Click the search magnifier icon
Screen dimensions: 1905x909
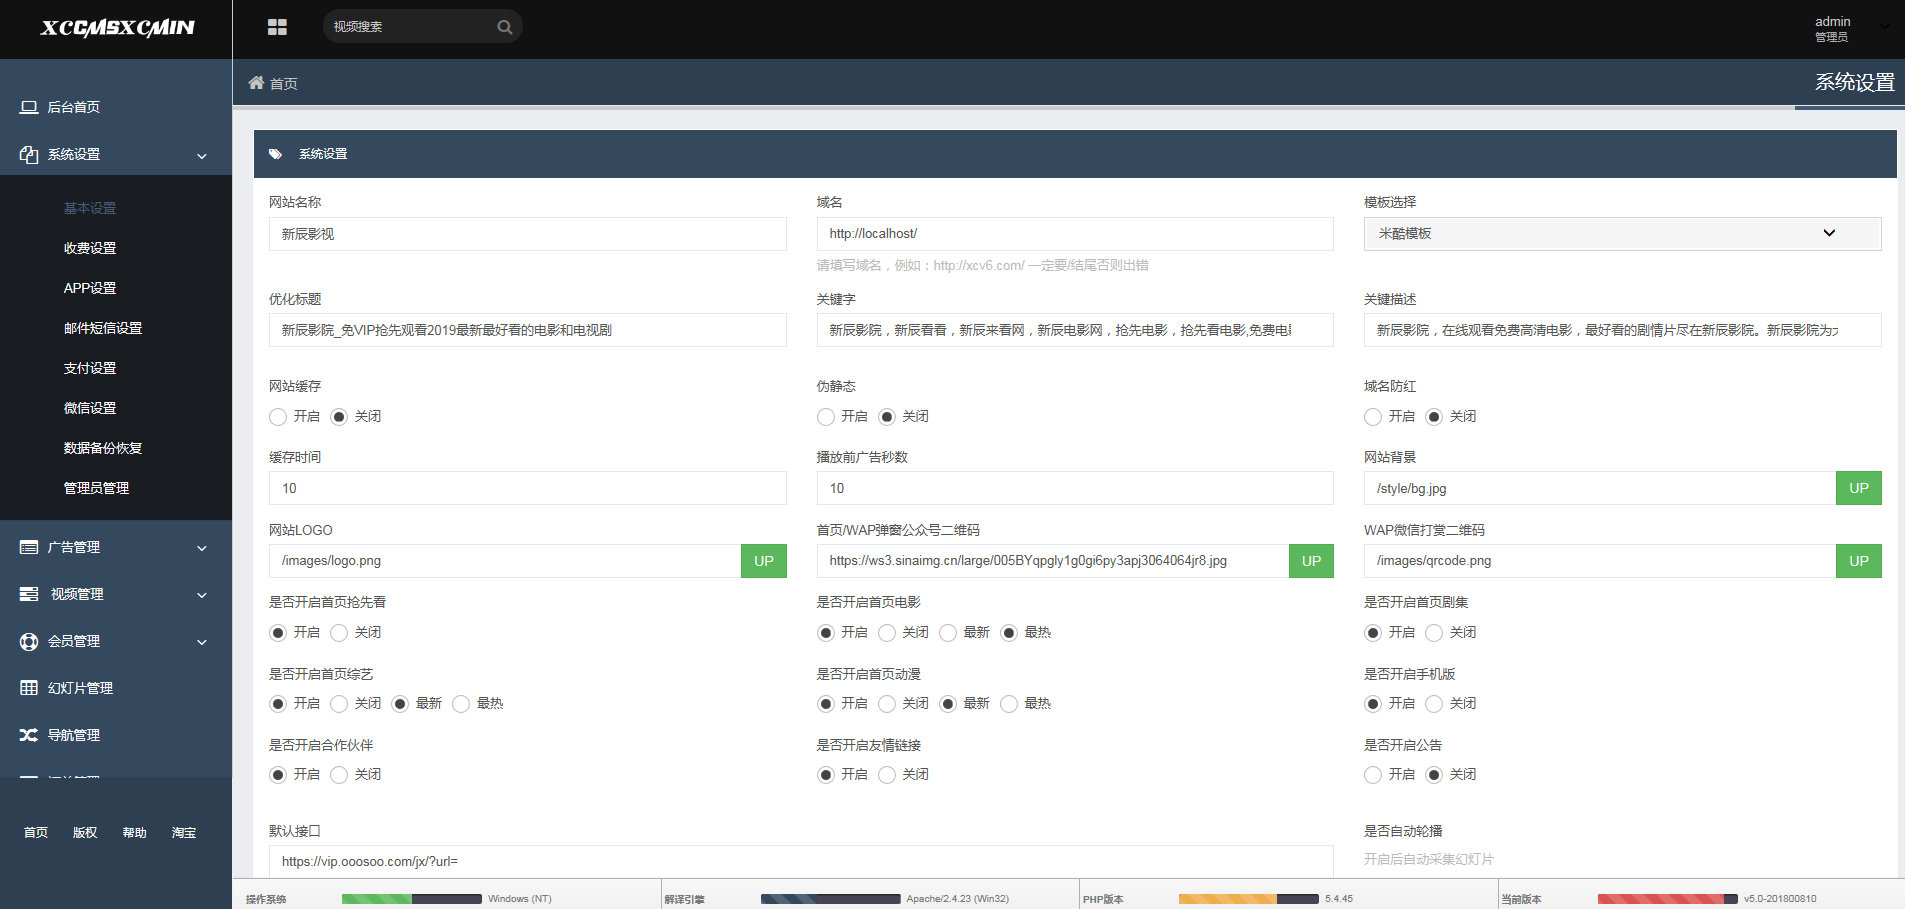pos(505,26)
